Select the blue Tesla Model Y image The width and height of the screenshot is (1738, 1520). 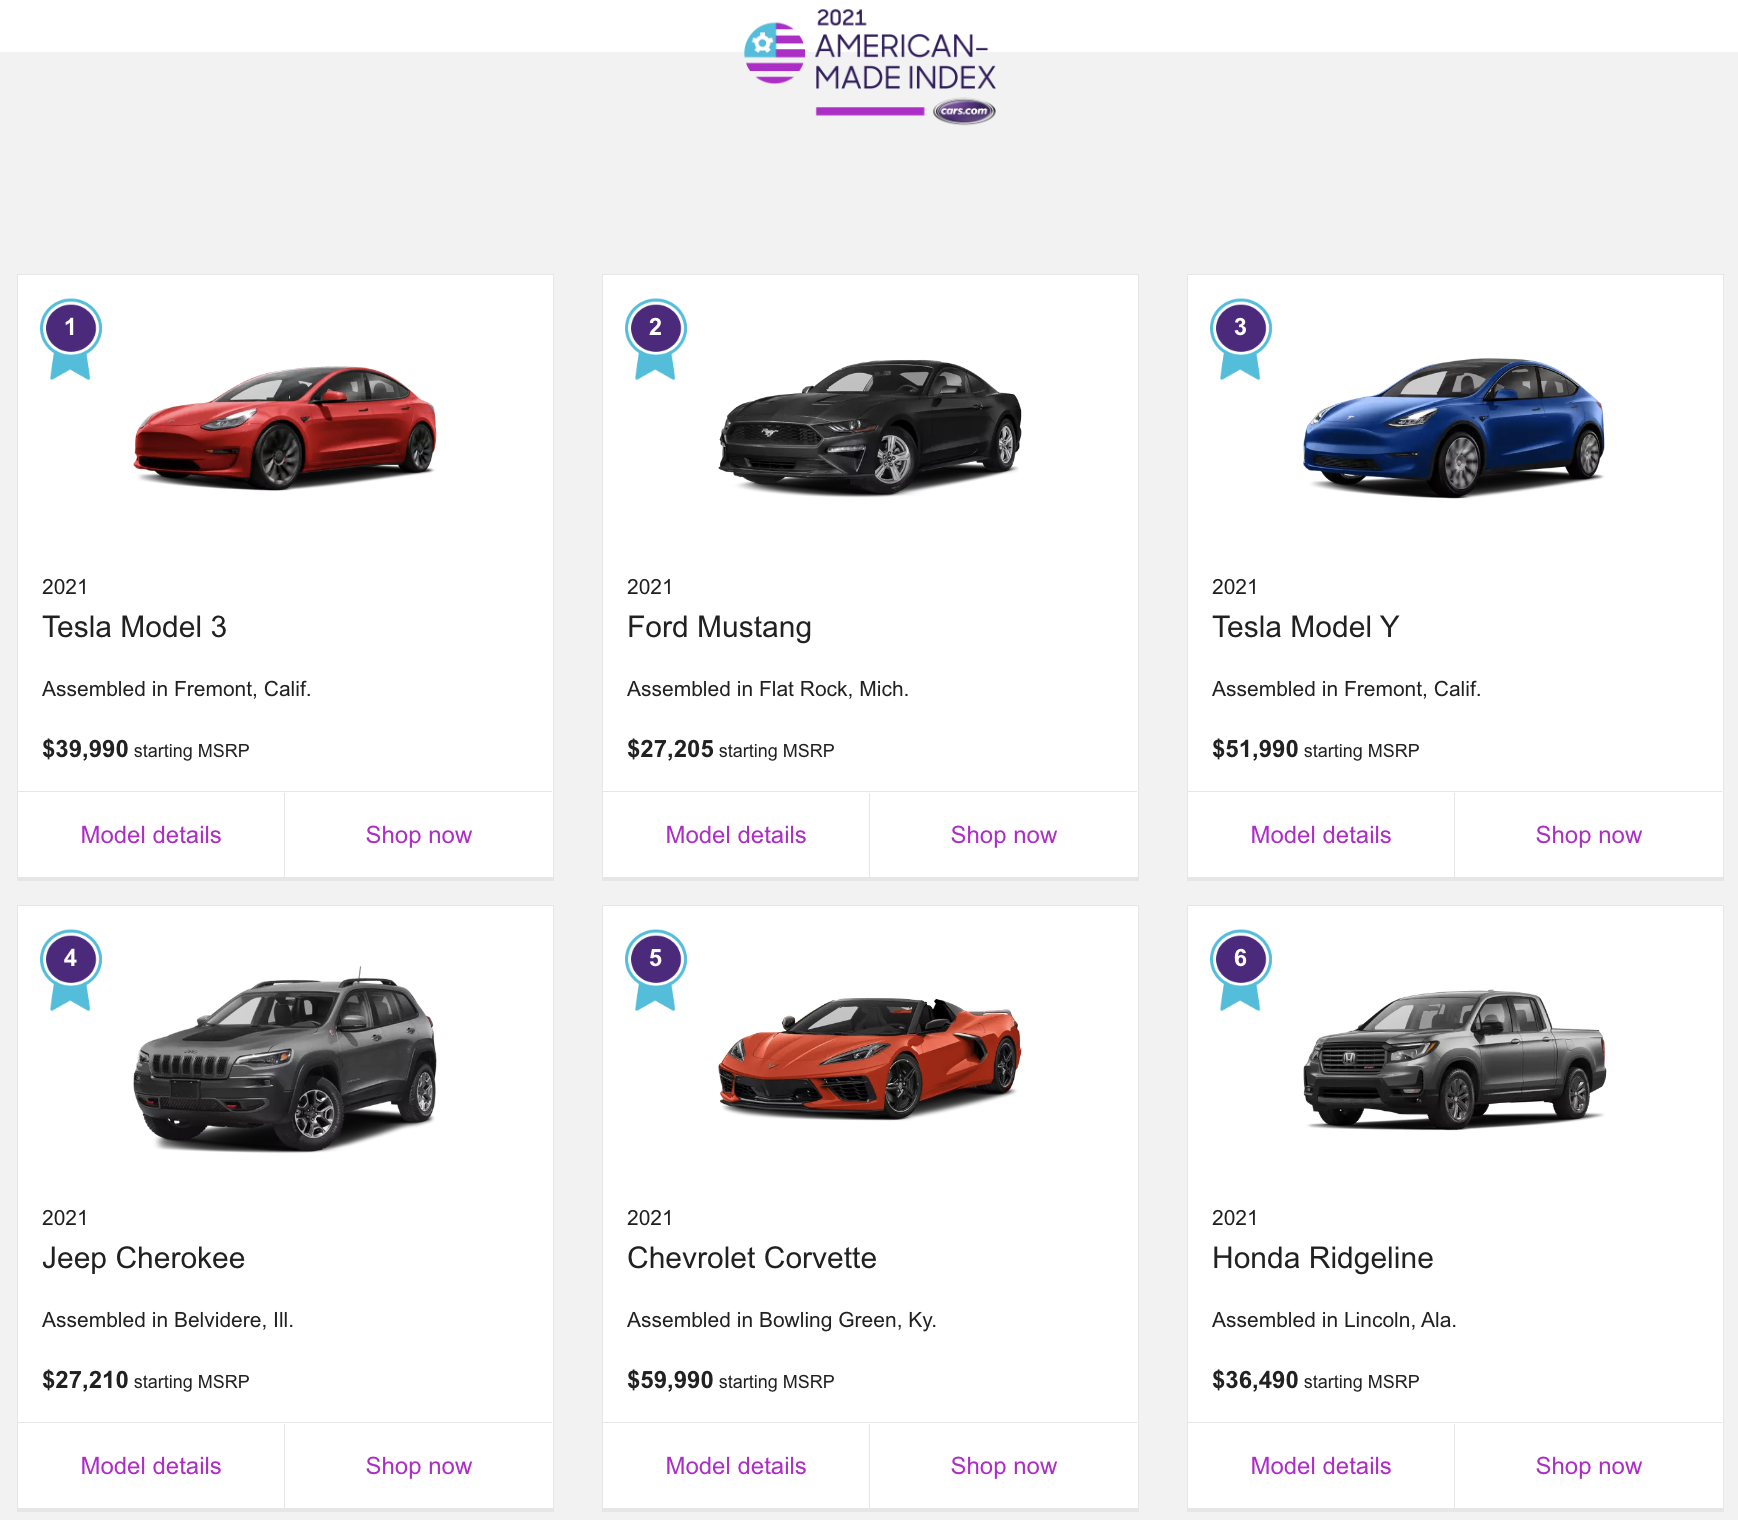(x=1454, y=428)
